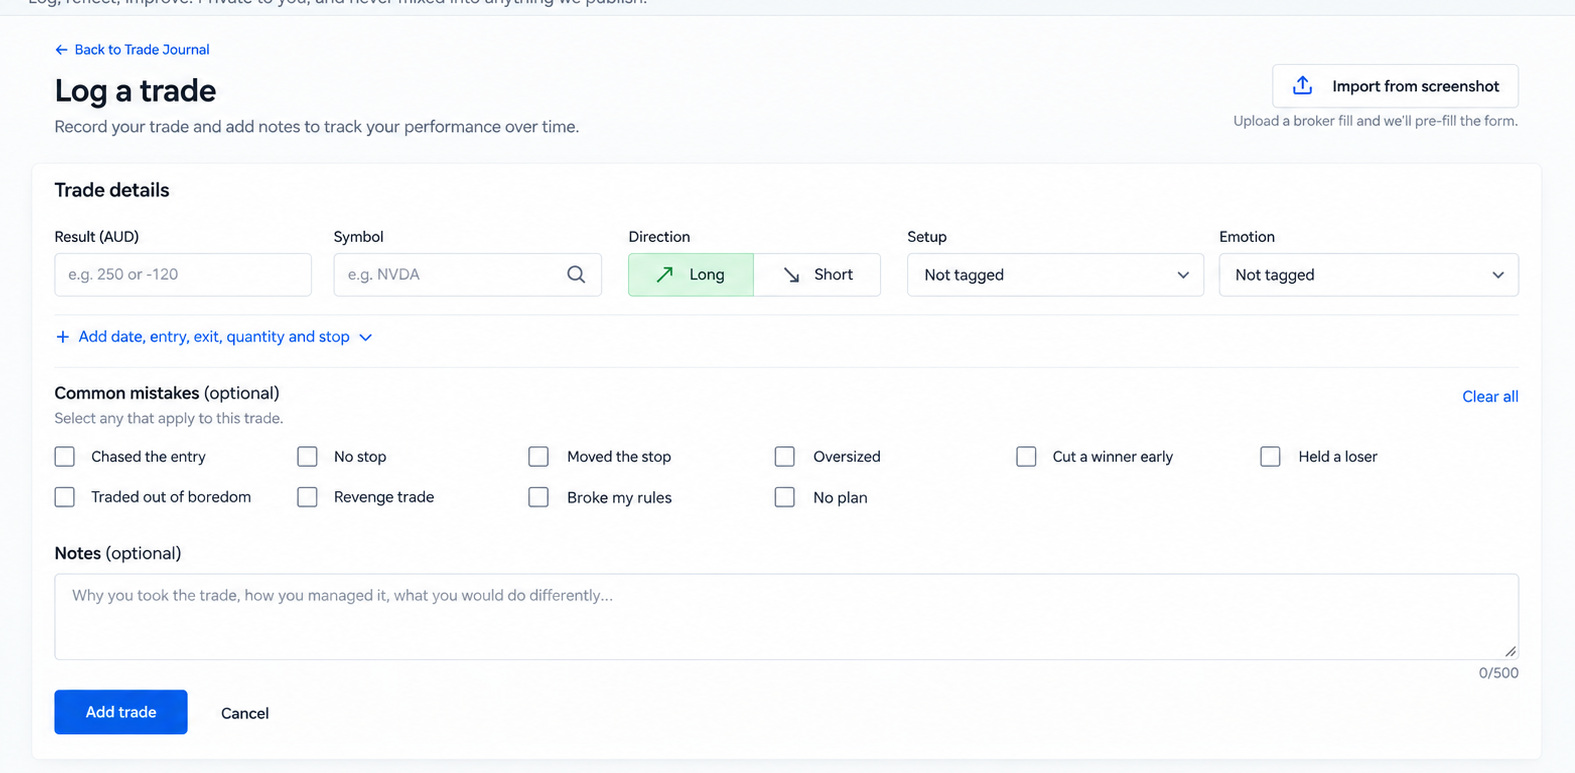Image resolution: width=1575 pixels, height=773 pixels.
Task: Select the No plan checkbox
Action: pyautogui.click(x=785, y=497)
